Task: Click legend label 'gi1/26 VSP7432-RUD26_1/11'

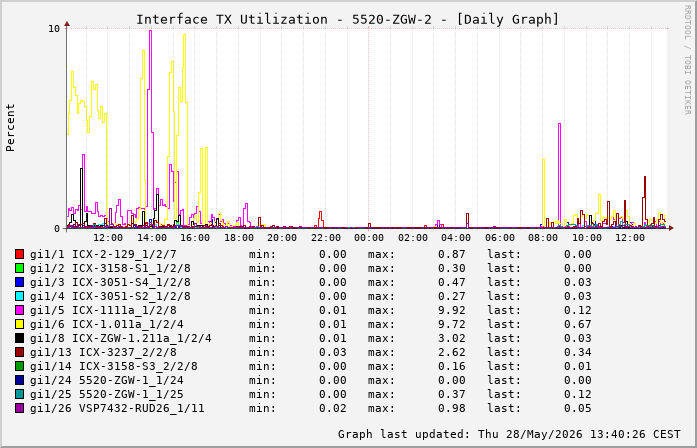Action: pyautogui.click(x=117, y=408)
